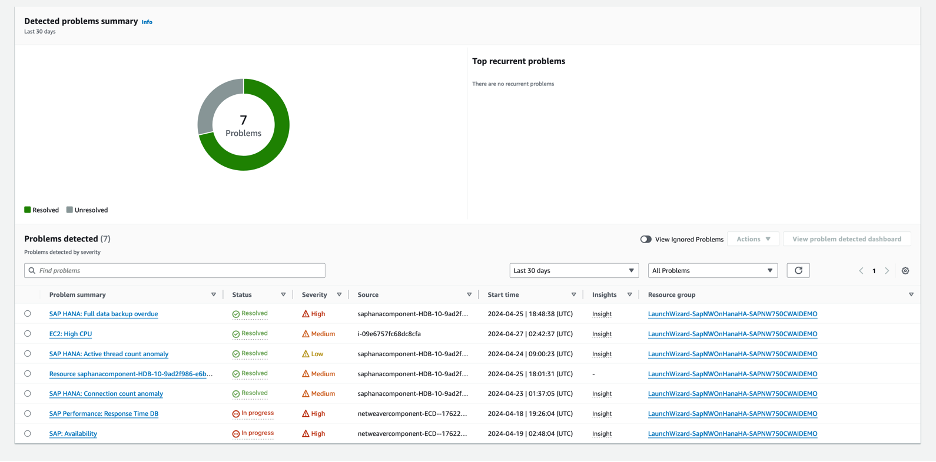Select radio for Connection count anomaly
The height and width of the screenshot is (462, 936).
coord(27,393)
